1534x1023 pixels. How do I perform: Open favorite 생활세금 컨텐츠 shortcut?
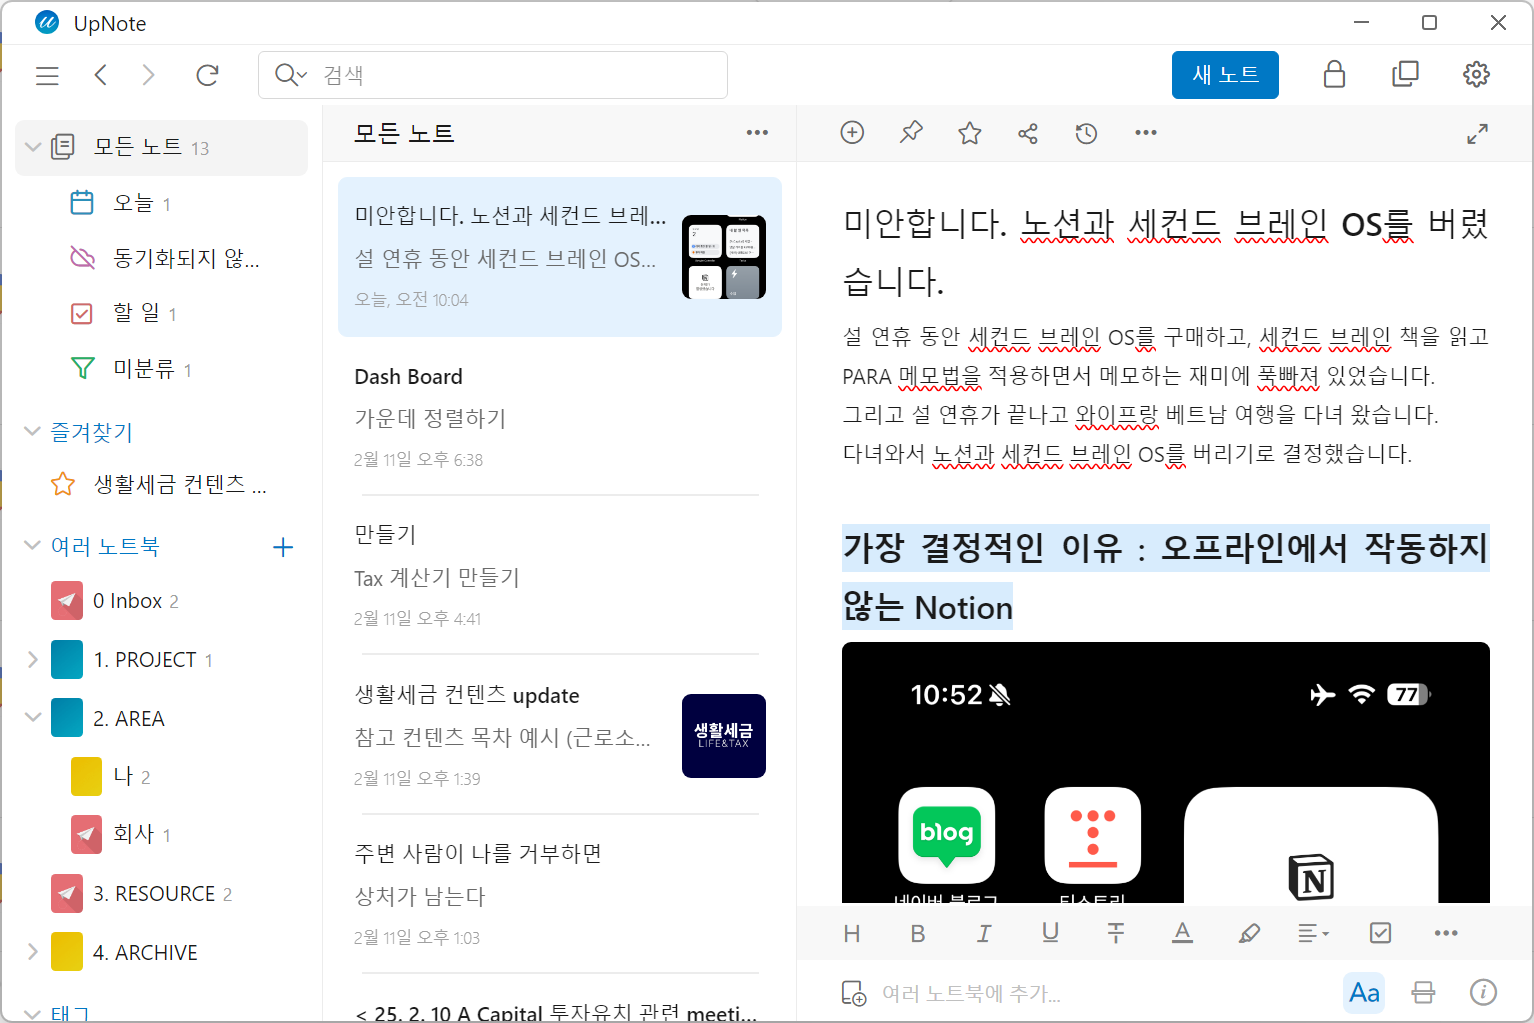[x=161, y=485]
